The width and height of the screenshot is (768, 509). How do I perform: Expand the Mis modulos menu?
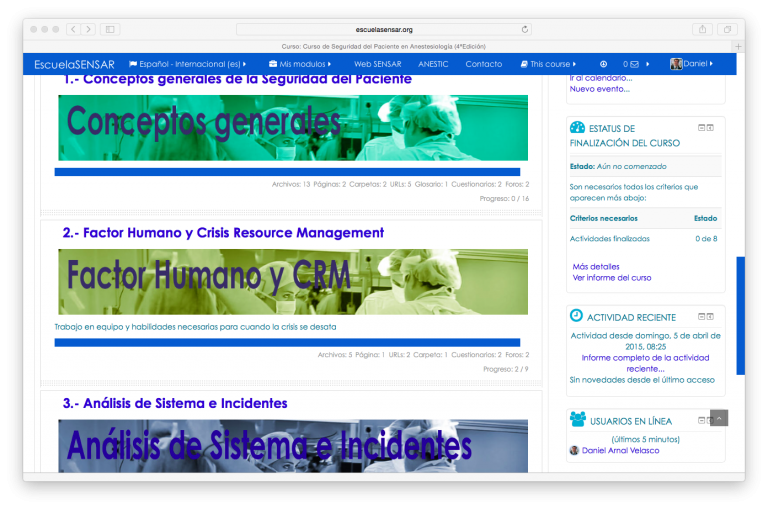pos(300,64)
